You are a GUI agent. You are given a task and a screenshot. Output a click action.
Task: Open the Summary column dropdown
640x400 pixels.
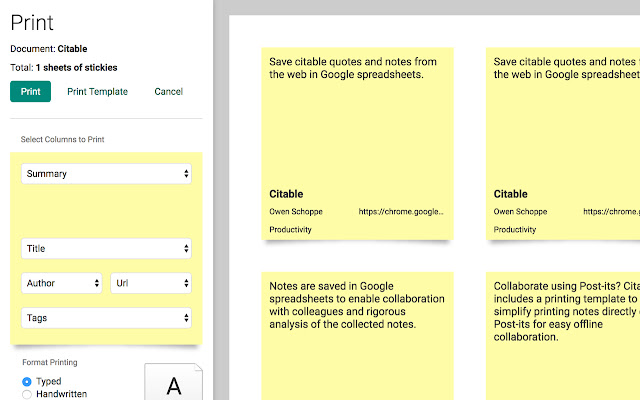click(106, 174)
